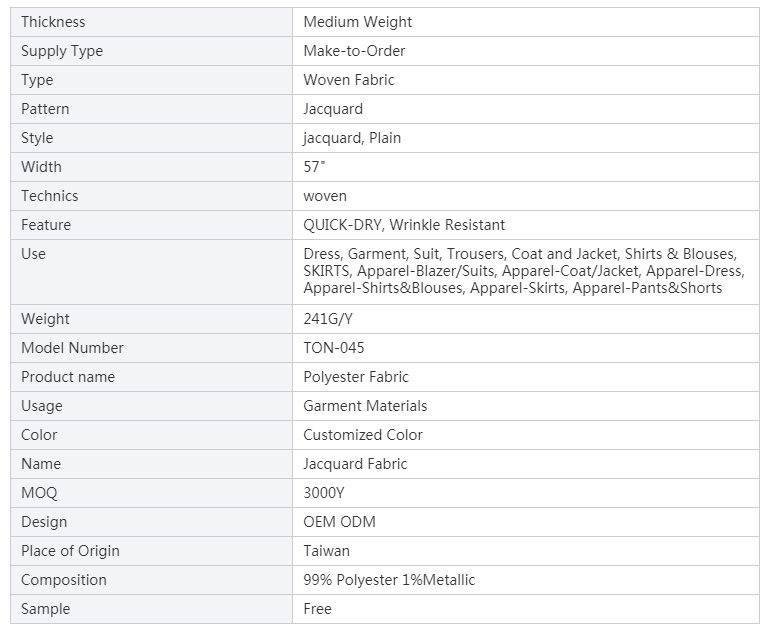
Task: Select the jacquard, Plain style value
Action: click(352, 138)
